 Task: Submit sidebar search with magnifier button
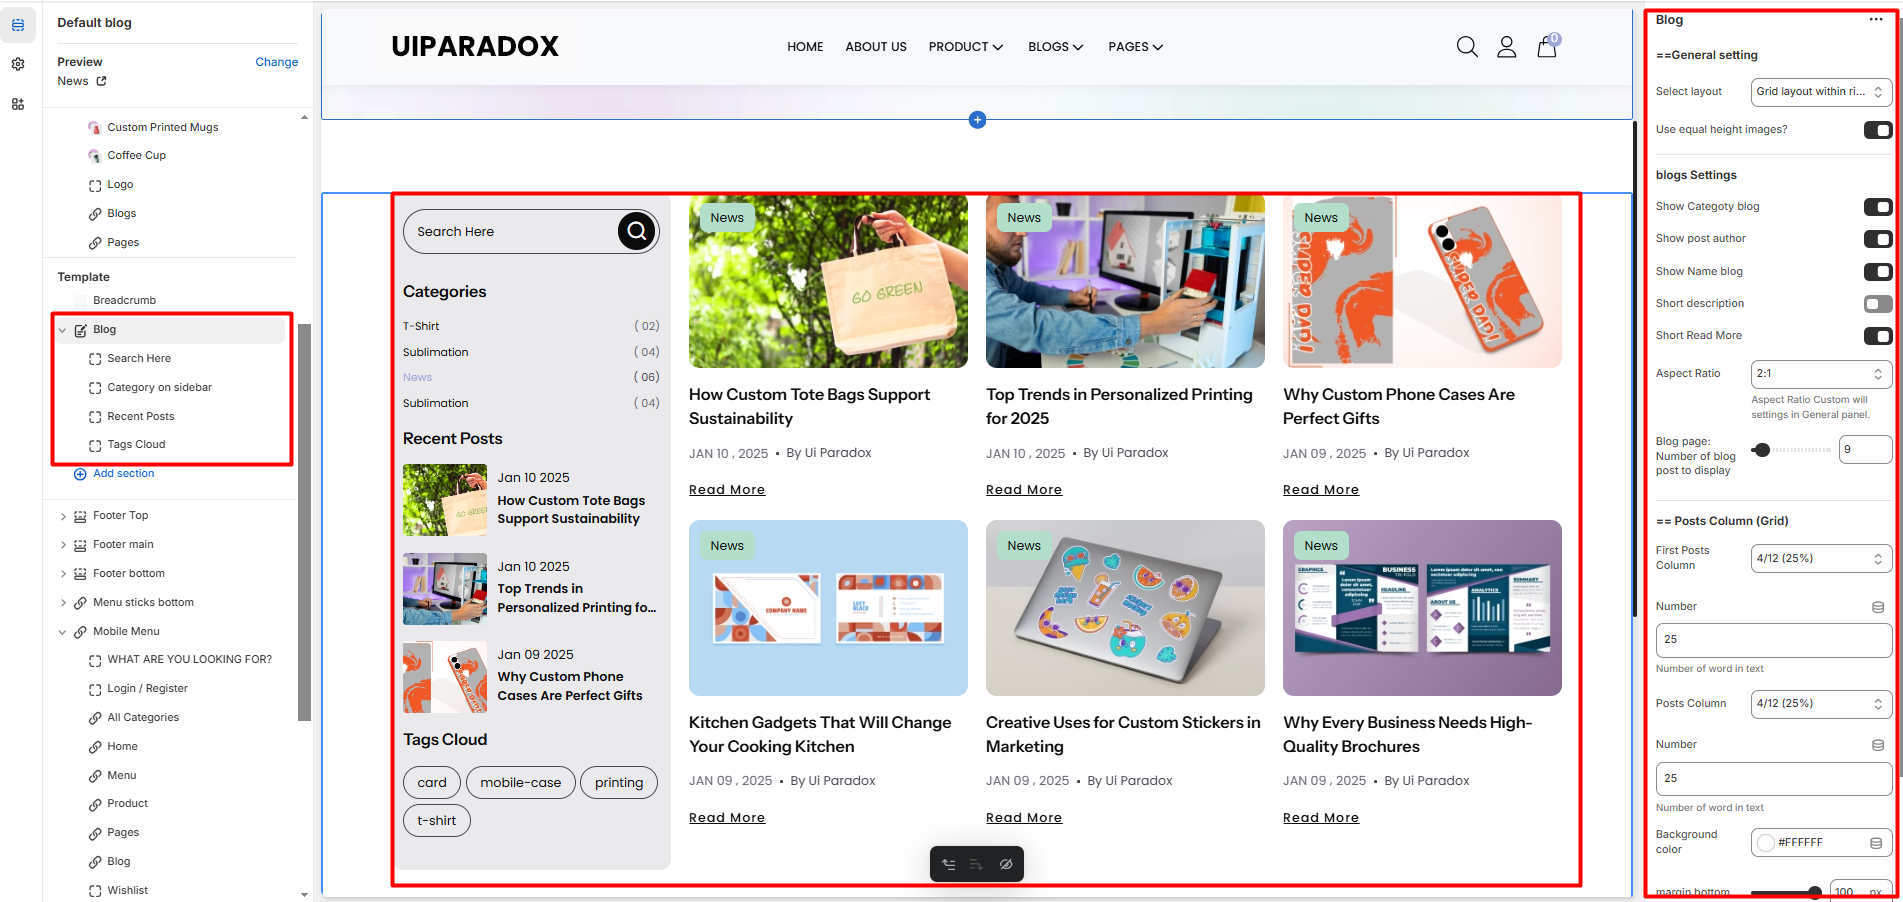[x=637, y=232]
